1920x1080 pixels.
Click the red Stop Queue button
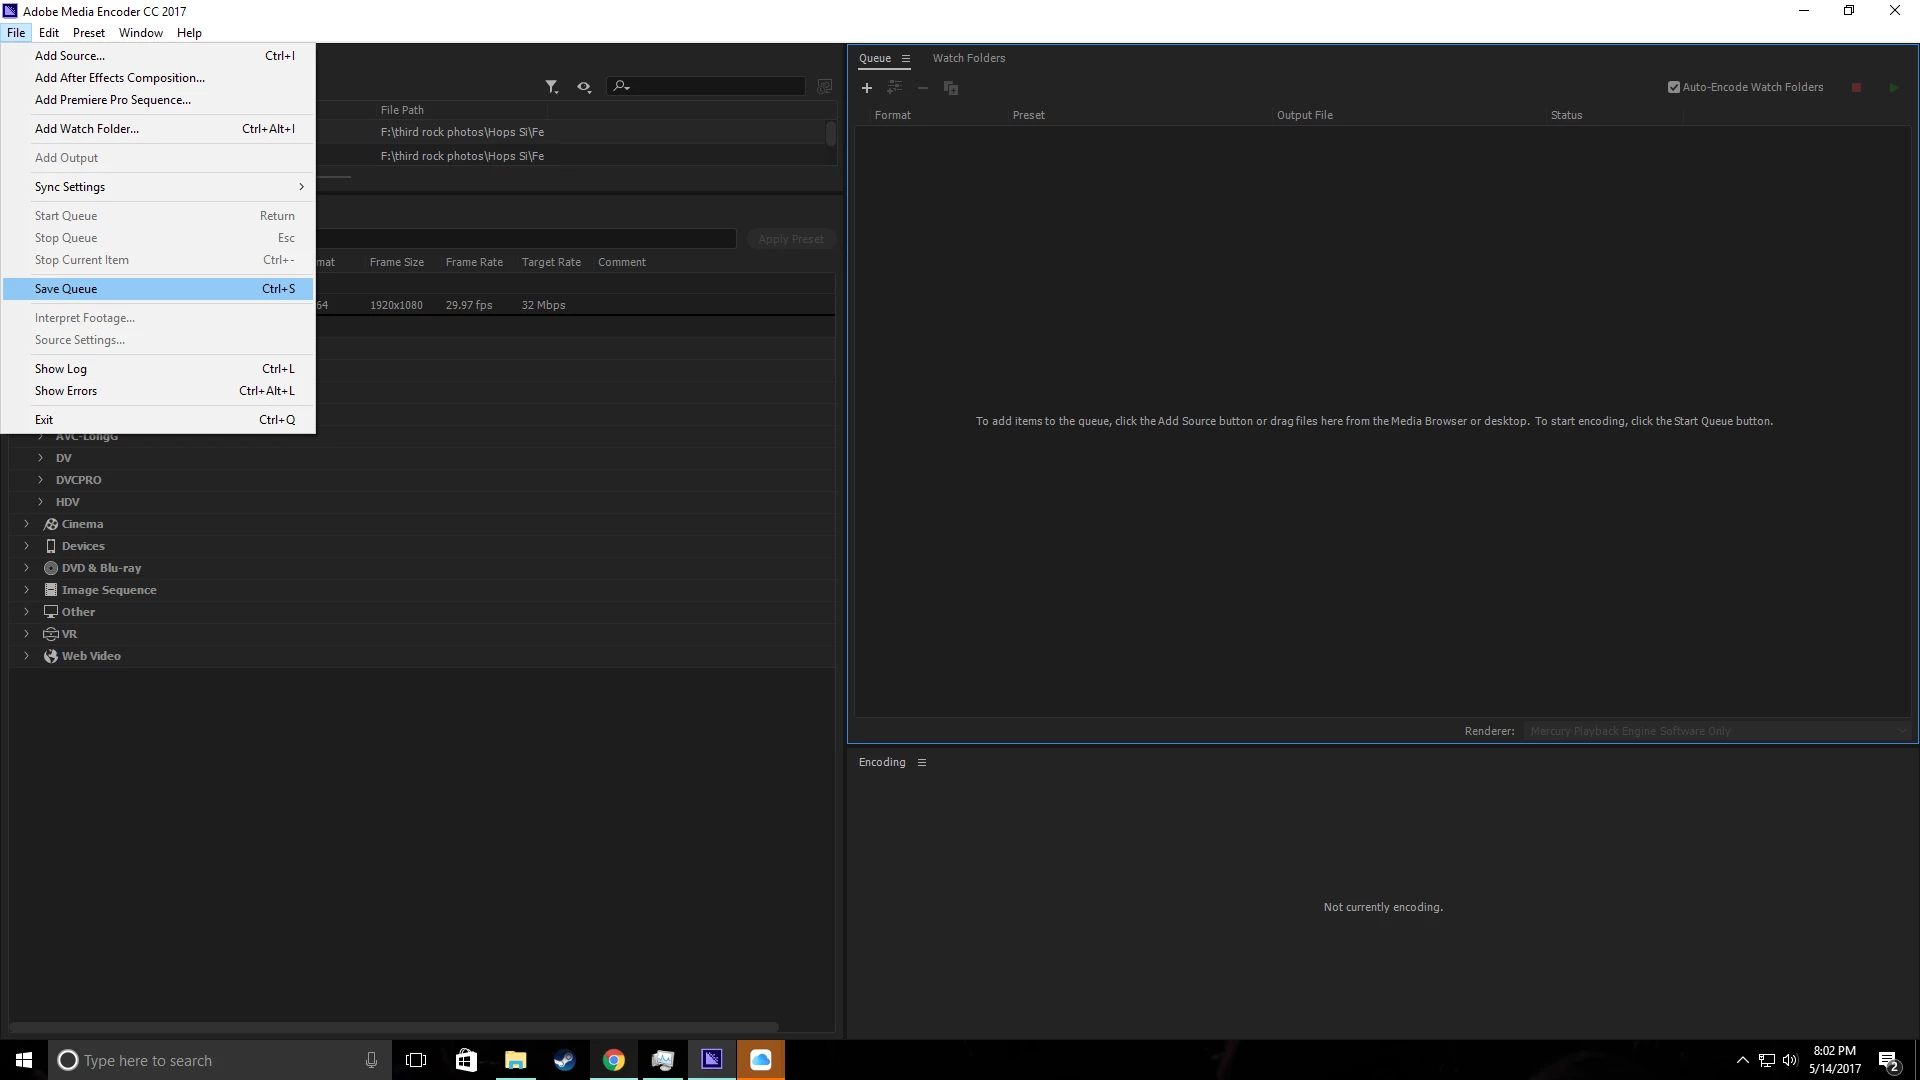pos(1856,88)
